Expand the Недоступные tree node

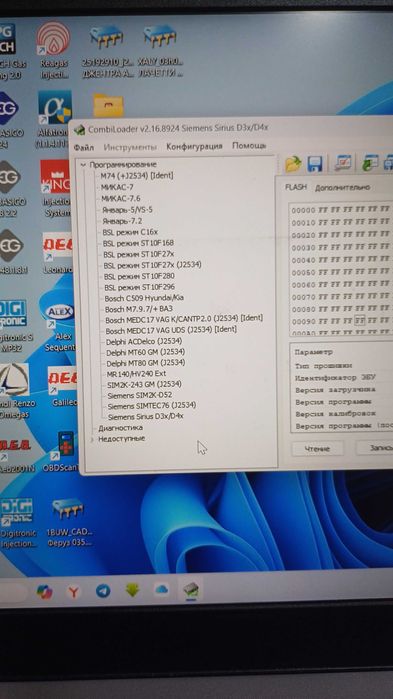pos(92,439)
